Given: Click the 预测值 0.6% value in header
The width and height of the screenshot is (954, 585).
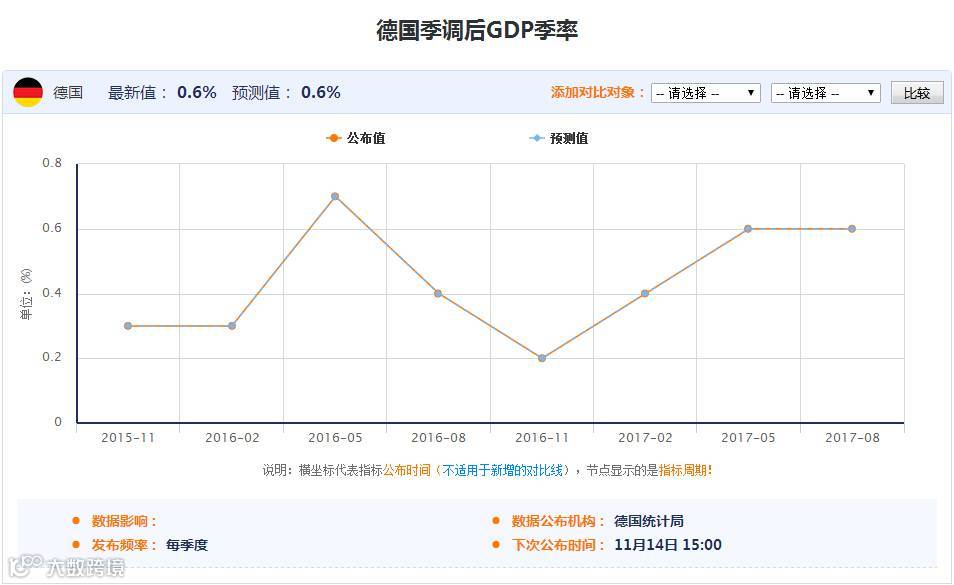Looking at the screenshot, I should 321,92.
